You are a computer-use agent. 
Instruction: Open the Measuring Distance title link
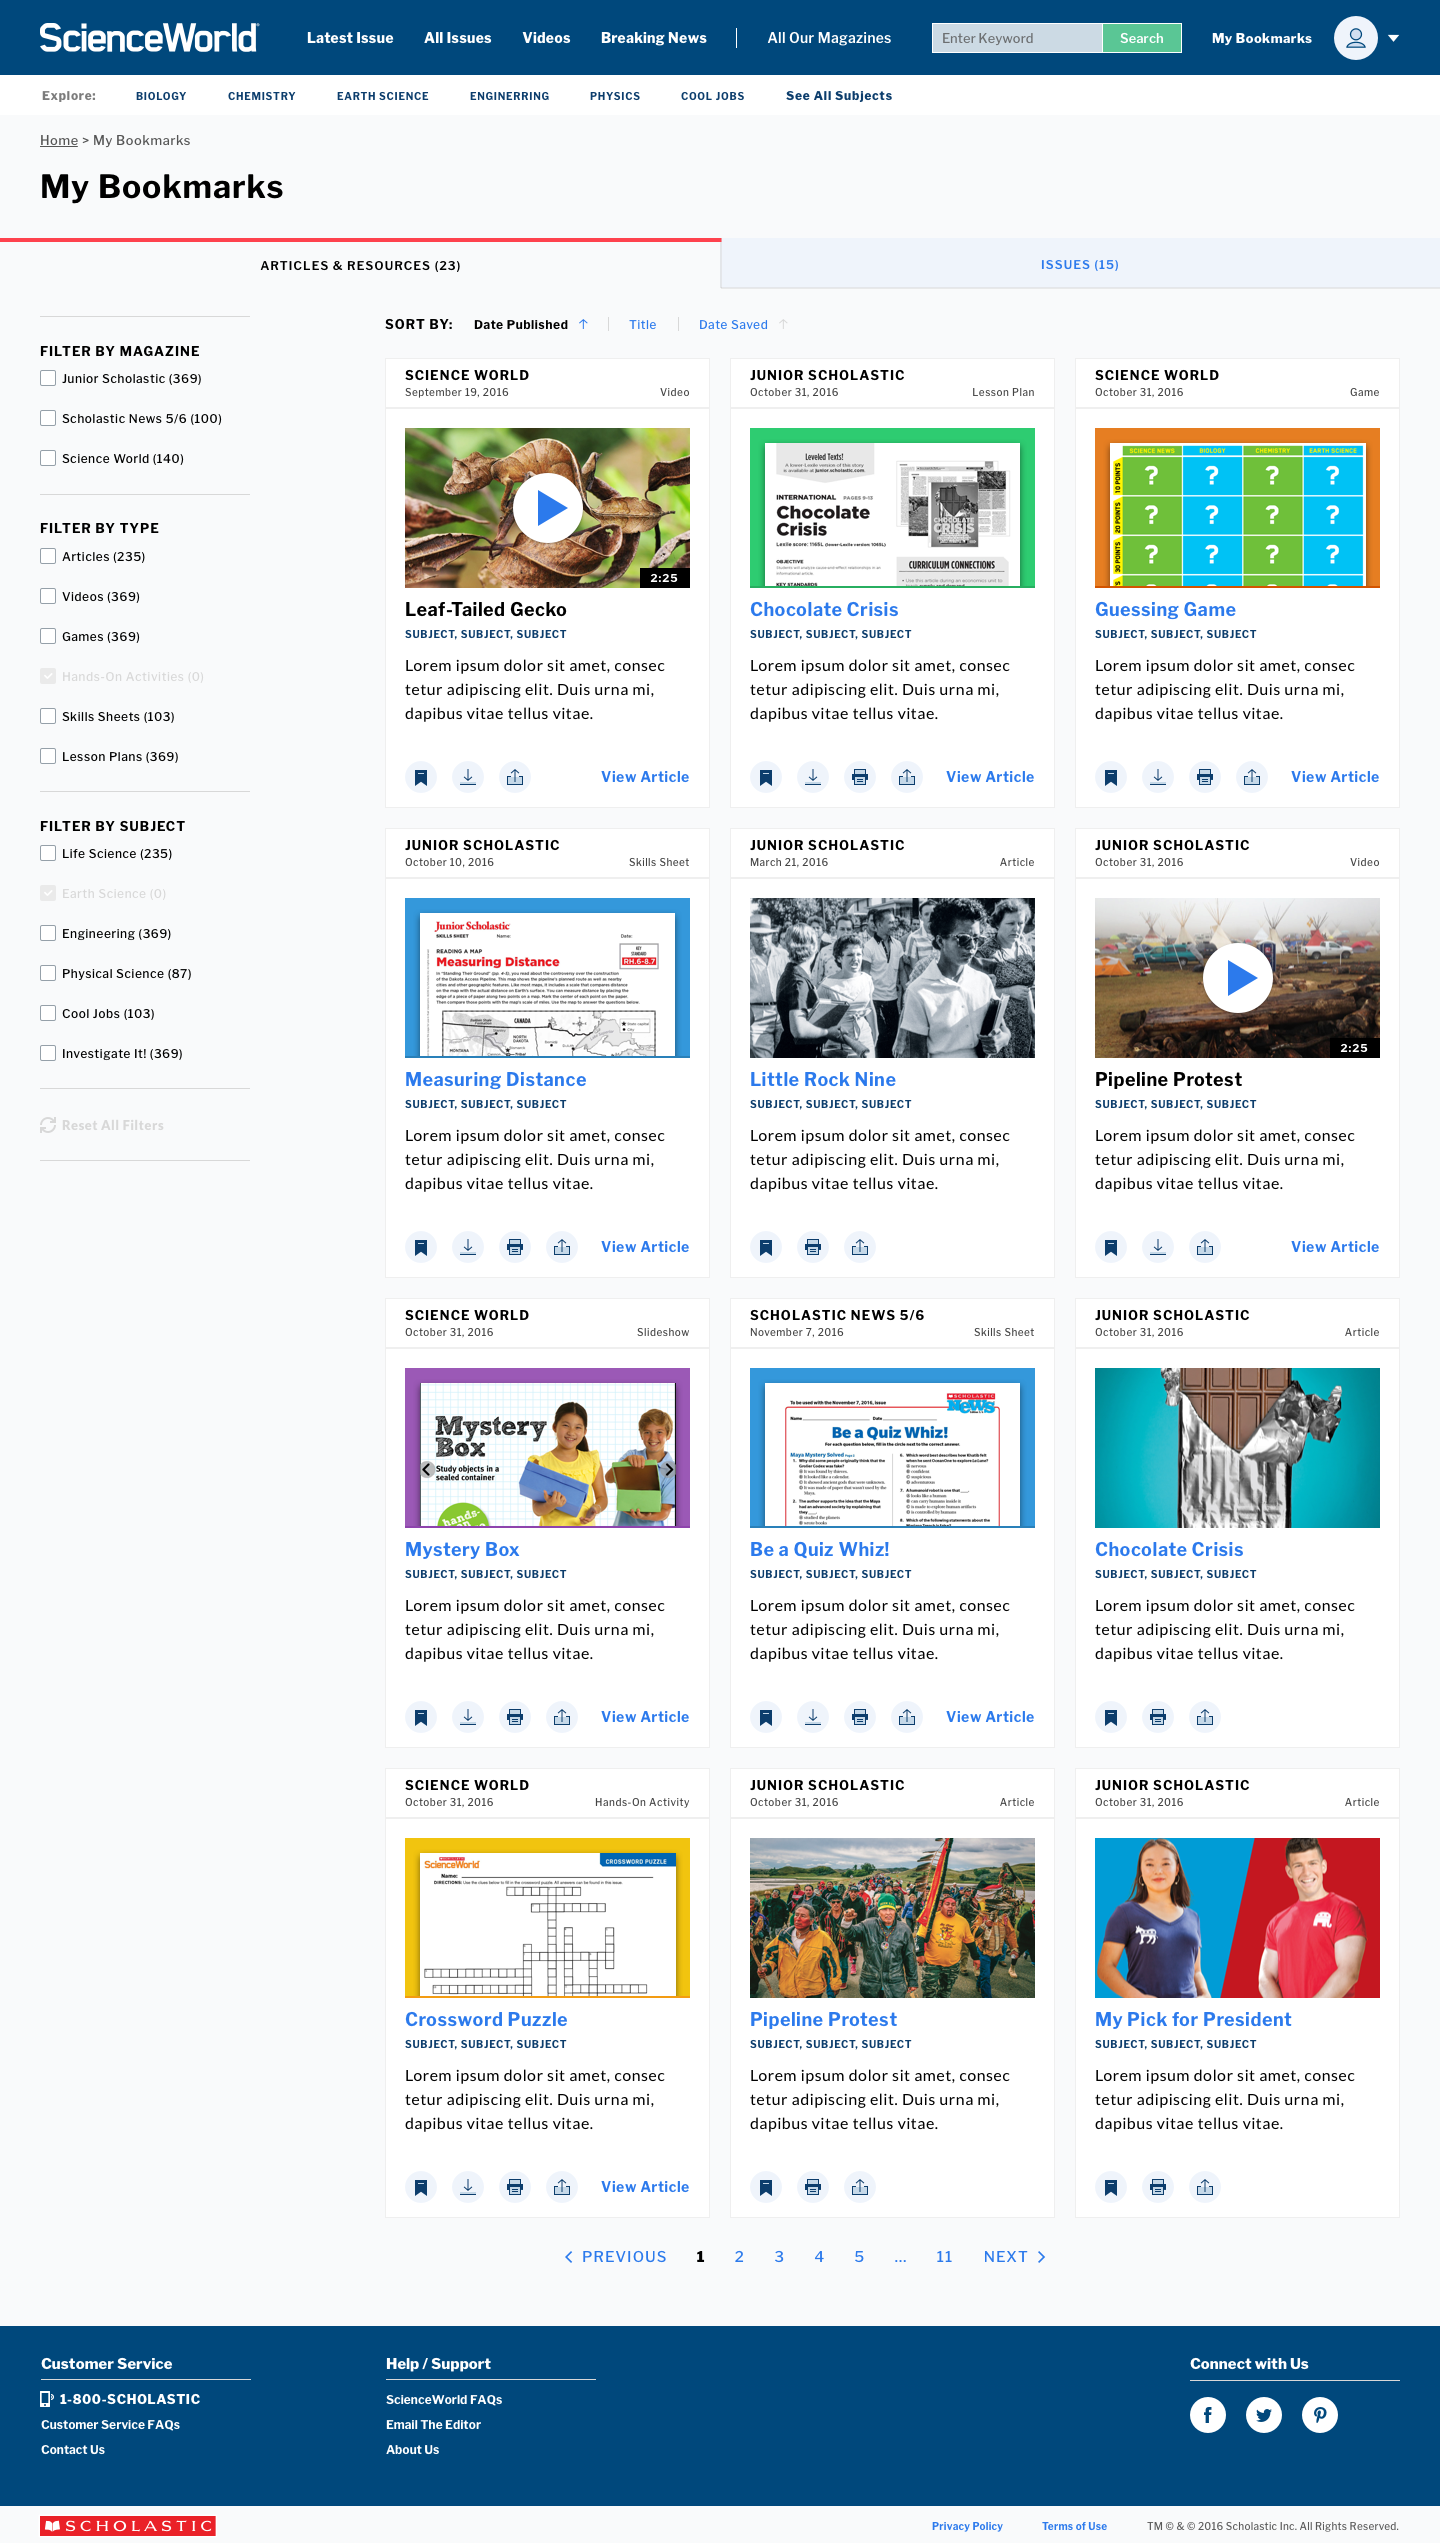tap(495, 1079)
